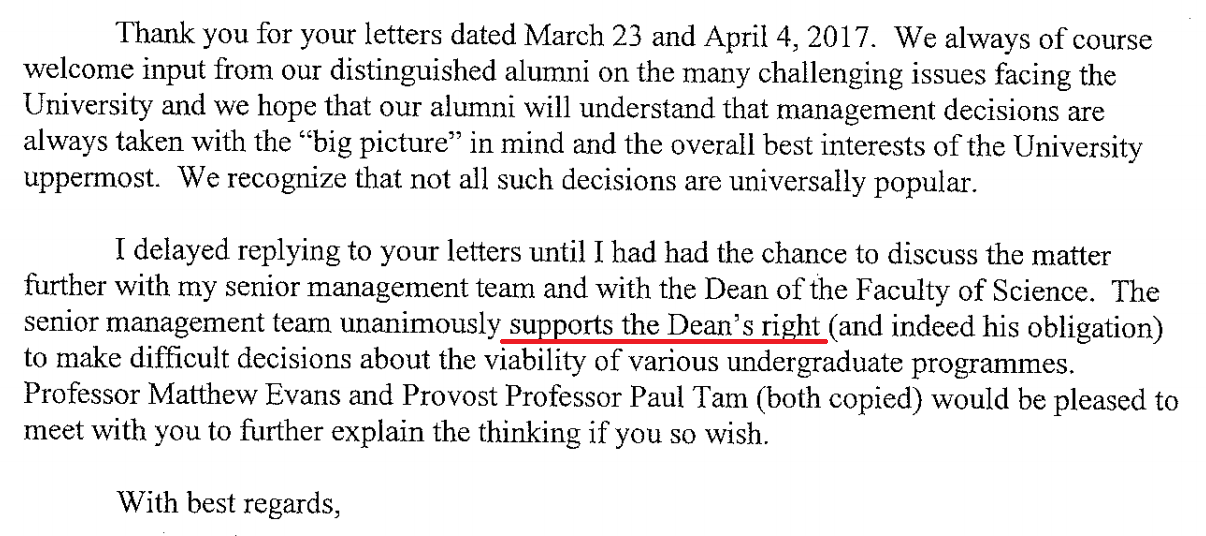
Task: Click the red-underlined phrase "supports the Dean's right"
Action: point(664,328)
